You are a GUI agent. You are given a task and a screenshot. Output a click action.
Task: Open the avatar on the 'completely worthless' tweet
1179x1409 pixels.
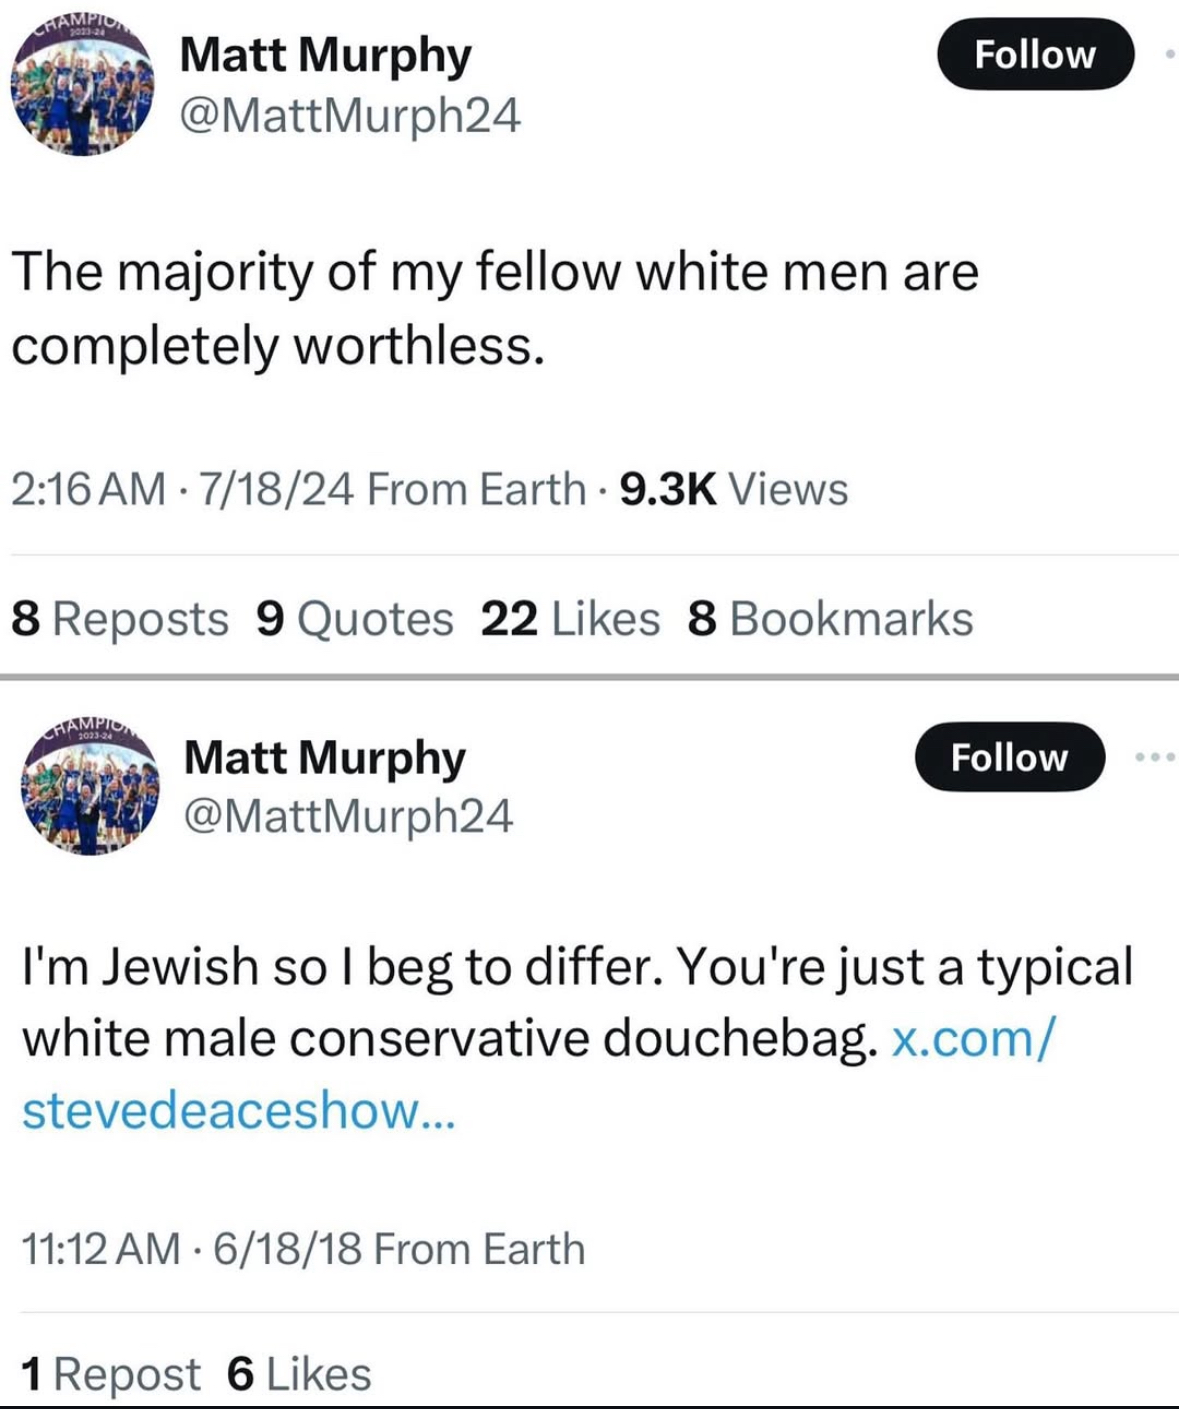coord(82,88)
